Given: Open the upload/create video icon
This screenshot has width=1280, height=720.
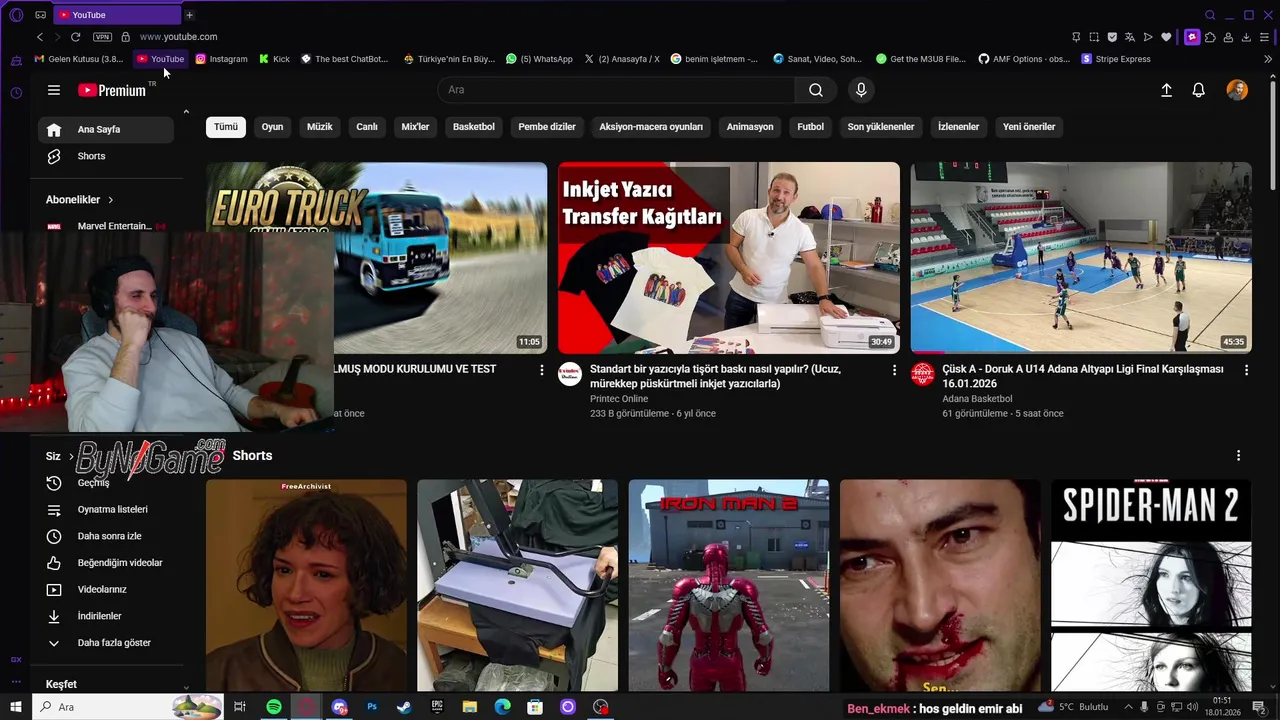Looking at the screenshot, I should pos(1166,90).
